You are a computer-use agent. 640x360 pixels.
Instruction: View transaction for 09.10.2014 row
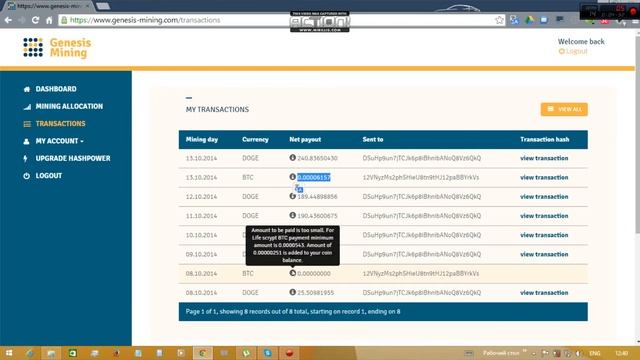544,254
